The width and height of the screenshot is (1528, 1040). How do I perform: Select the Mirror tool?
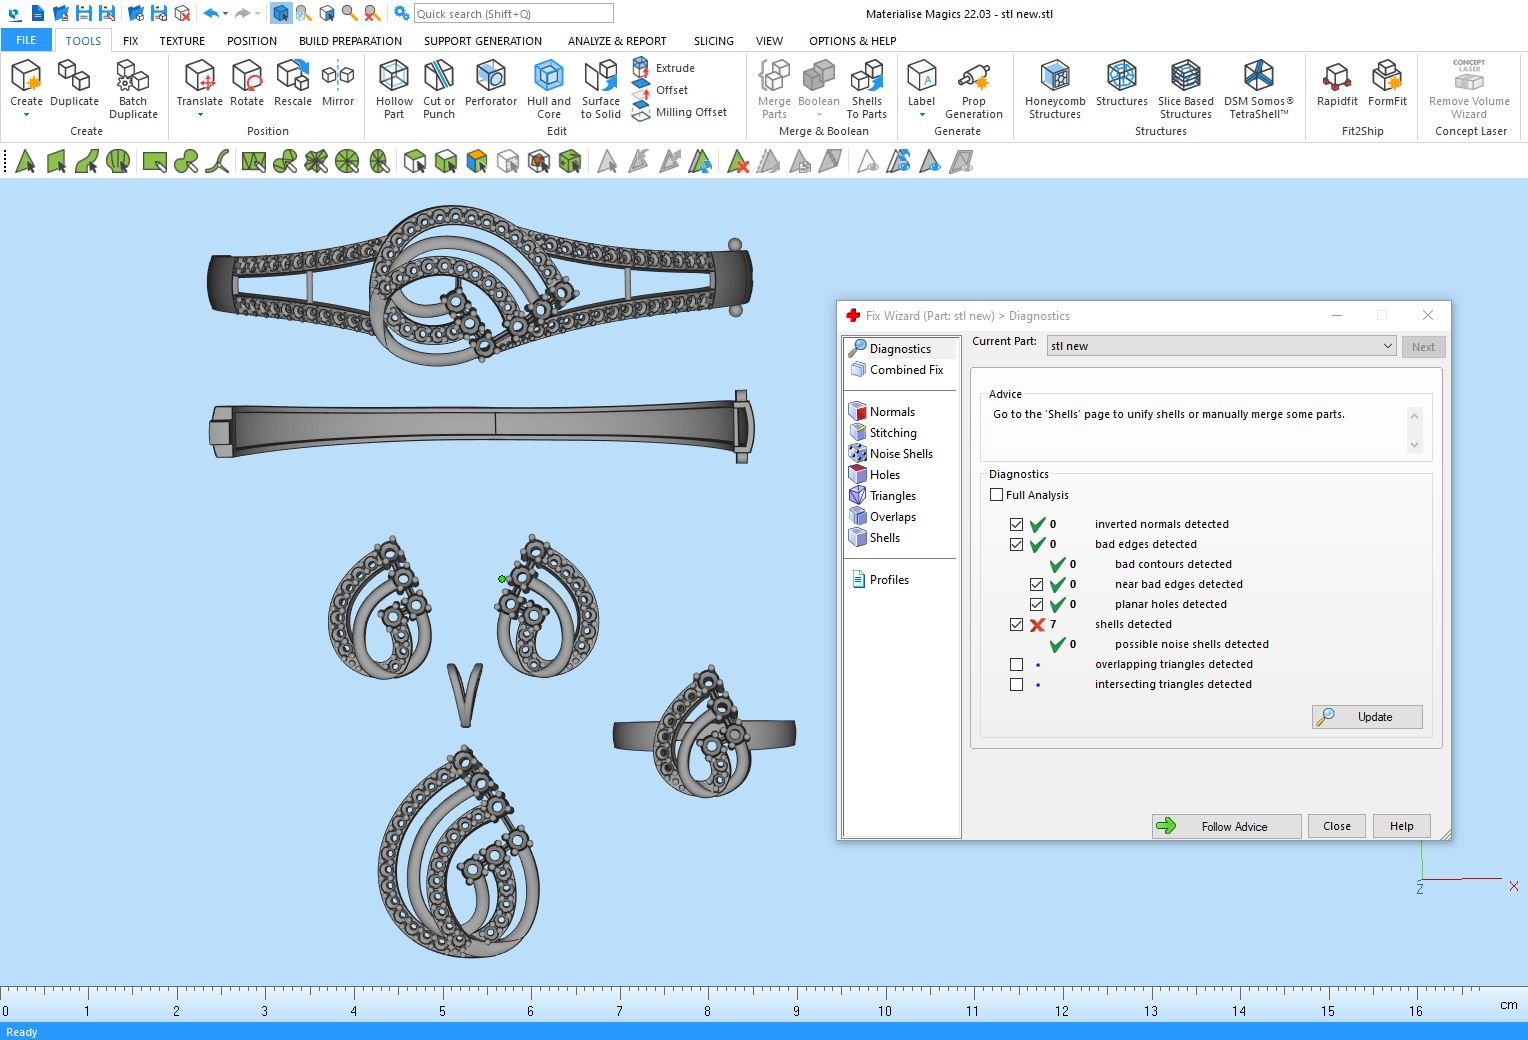[x=338, y=76]
